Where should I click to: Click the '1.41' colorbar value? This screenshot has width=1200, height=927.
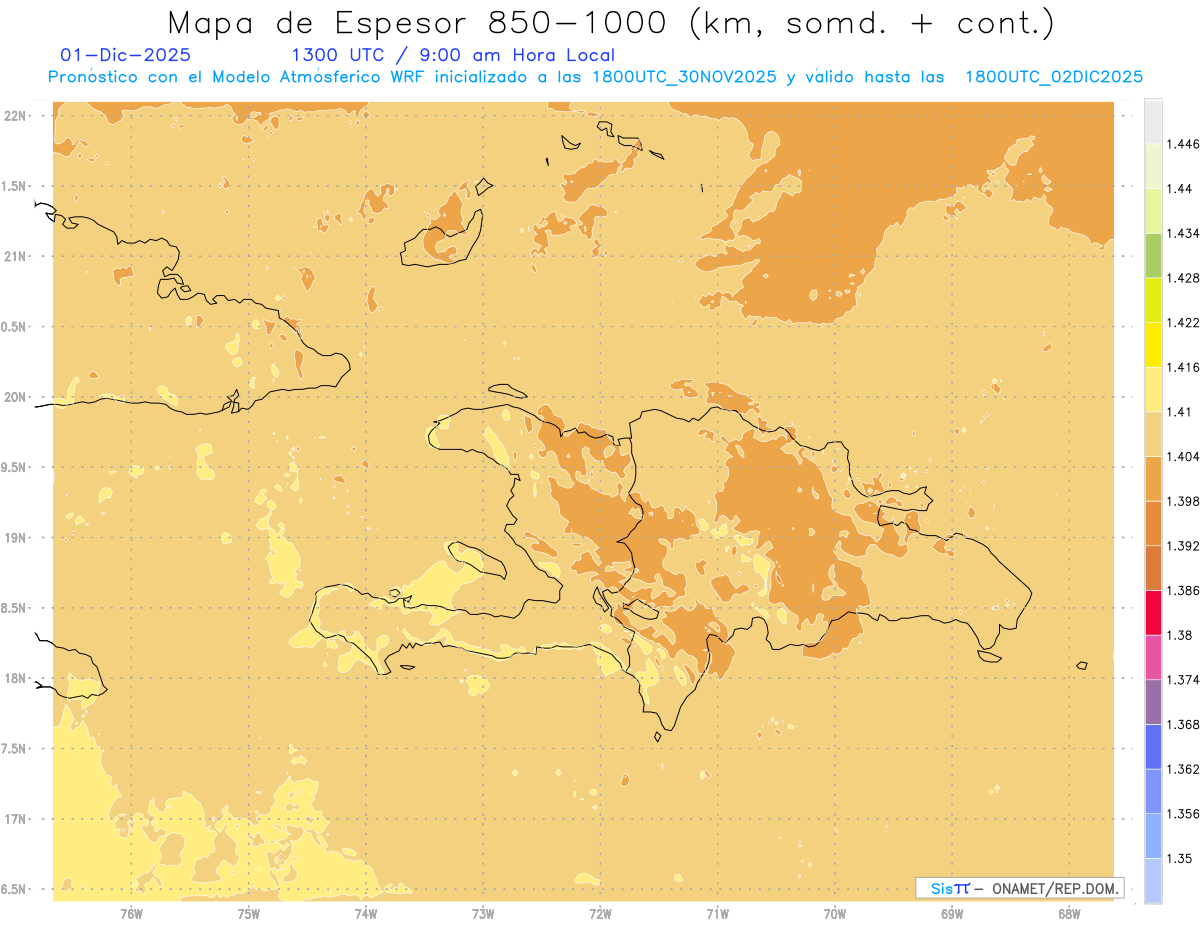tap(1180, 412)
